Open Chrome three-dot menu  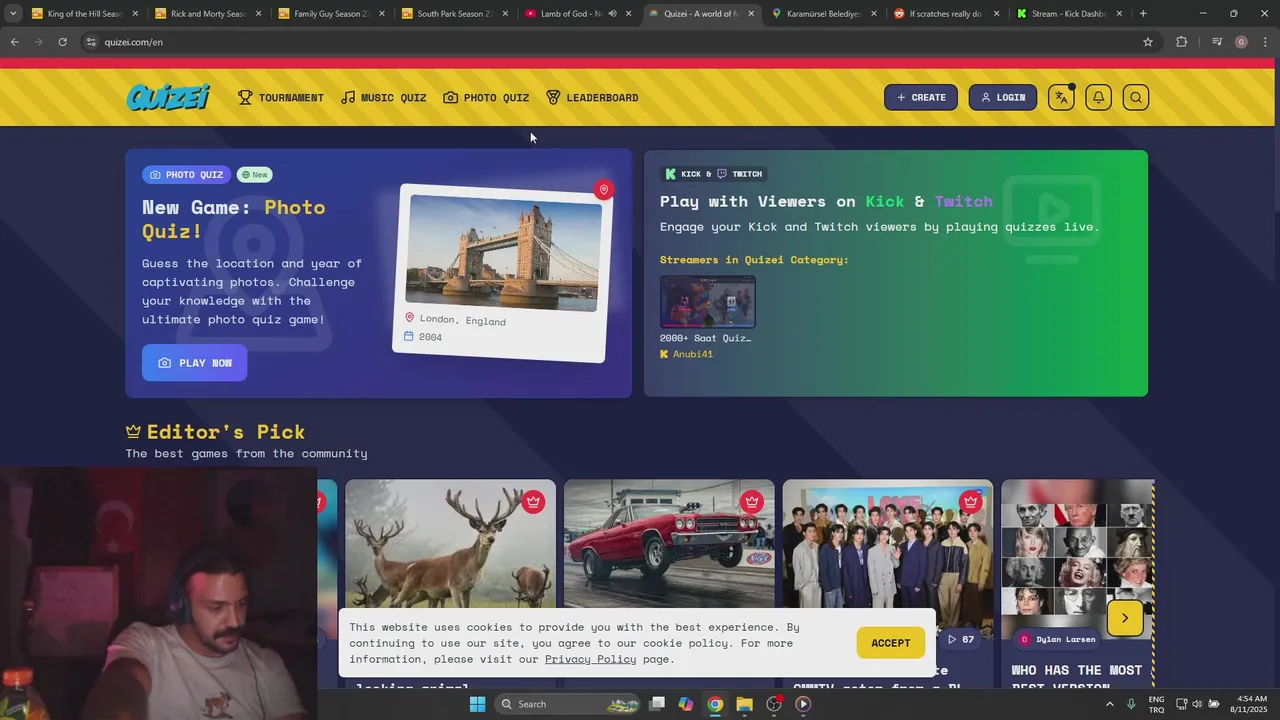[1266, 42]
